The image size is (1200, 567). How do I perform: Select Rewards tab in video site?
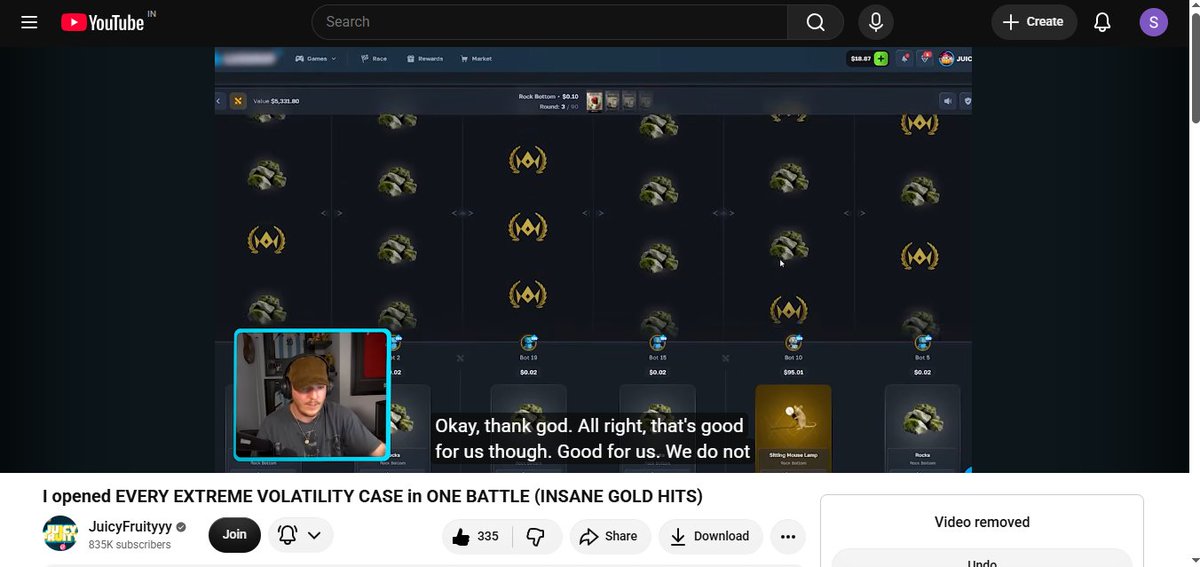pyautogui.click(x=425, y=59)
